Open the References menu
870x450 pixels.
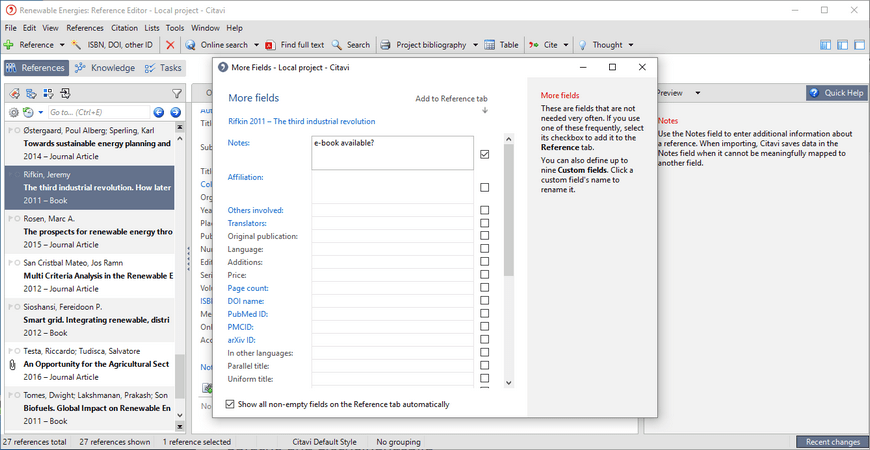tap(85, 28)
